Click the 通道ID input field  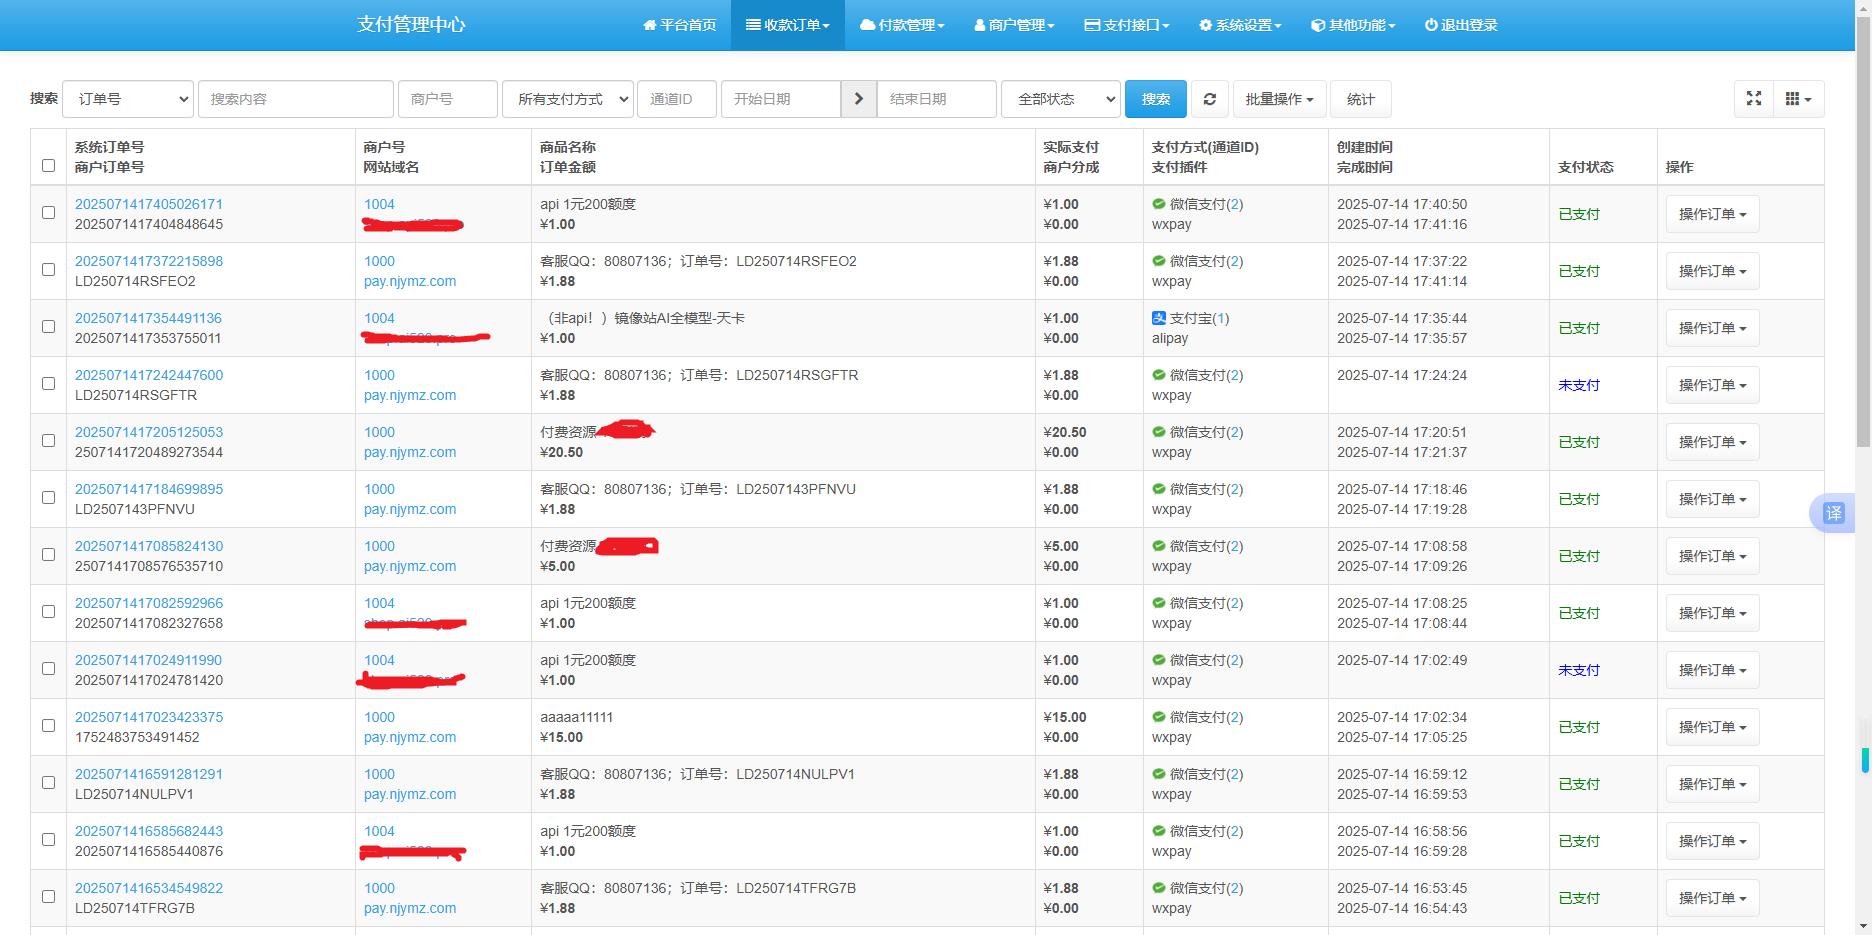[677, 99]
